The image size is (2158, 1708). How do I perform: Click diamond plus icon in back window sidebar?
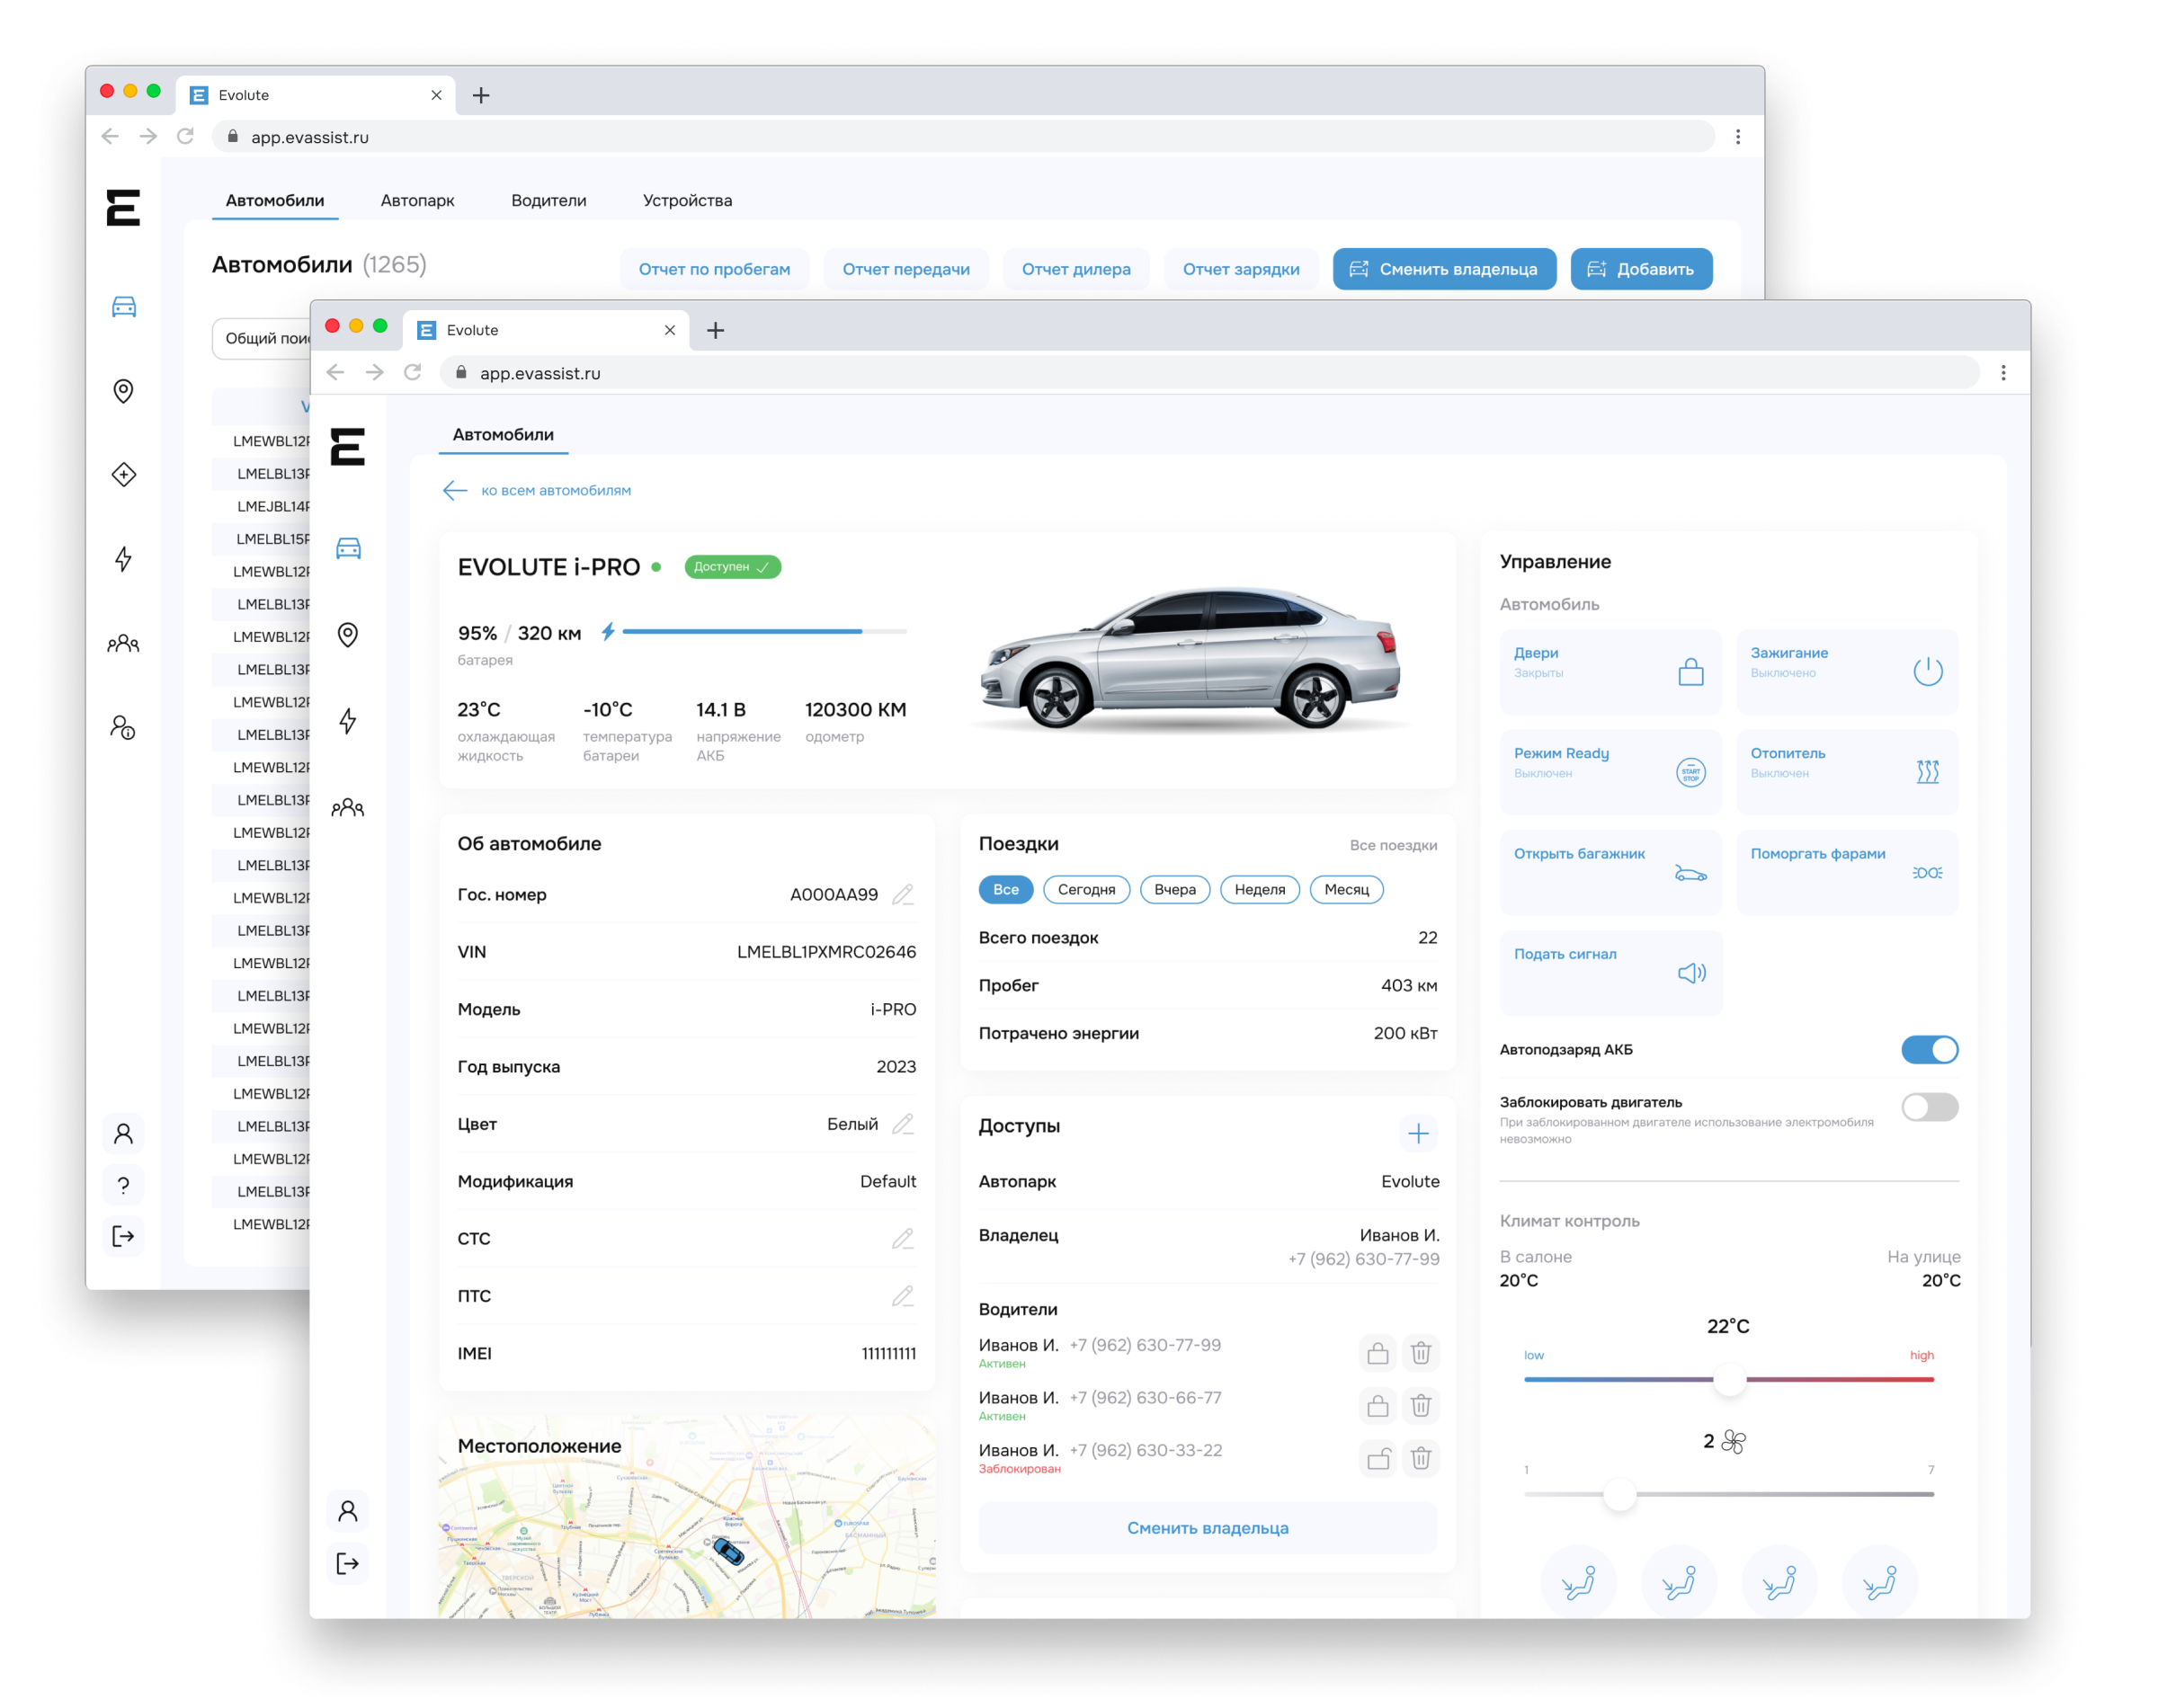pos(124,475)
